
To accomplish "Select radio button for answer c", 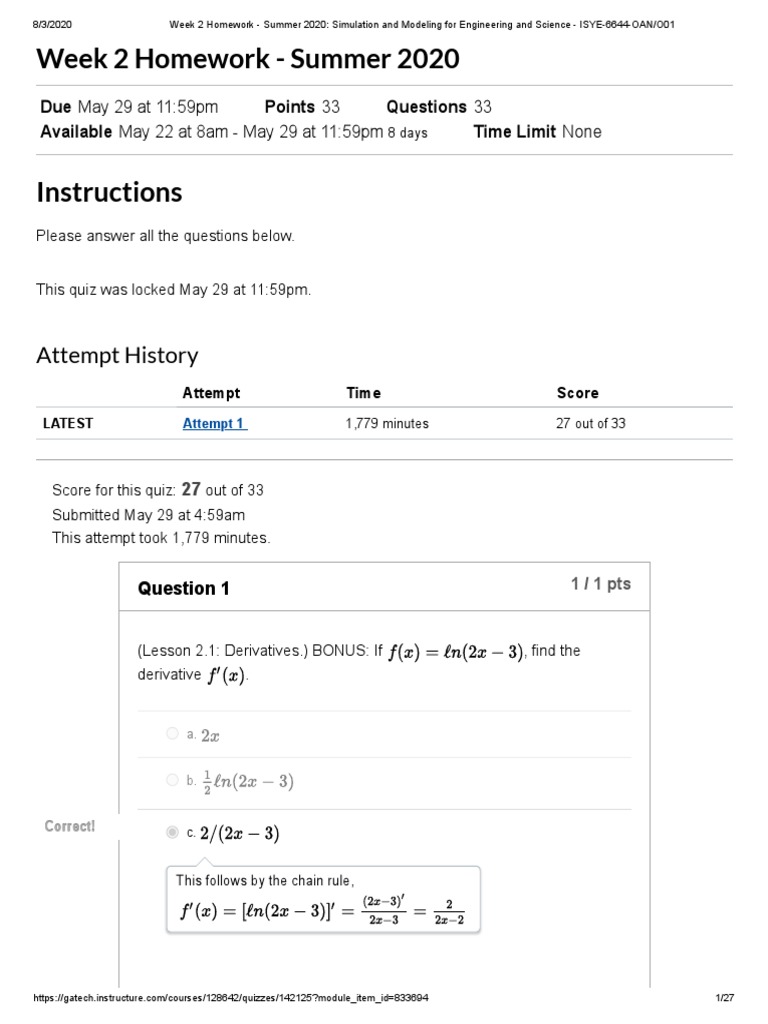I will click(x=172, y=832).
